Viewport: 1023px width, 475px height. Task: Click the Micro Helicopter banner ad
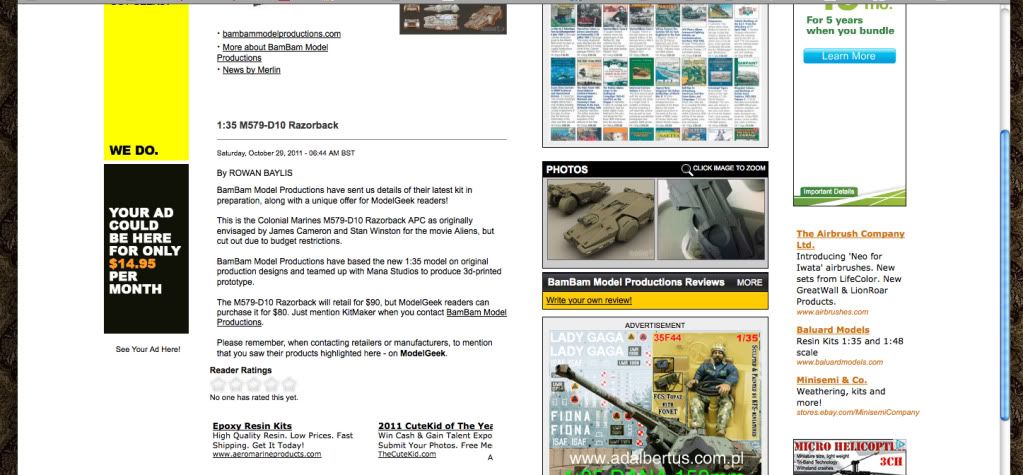(x=849, y=457)
